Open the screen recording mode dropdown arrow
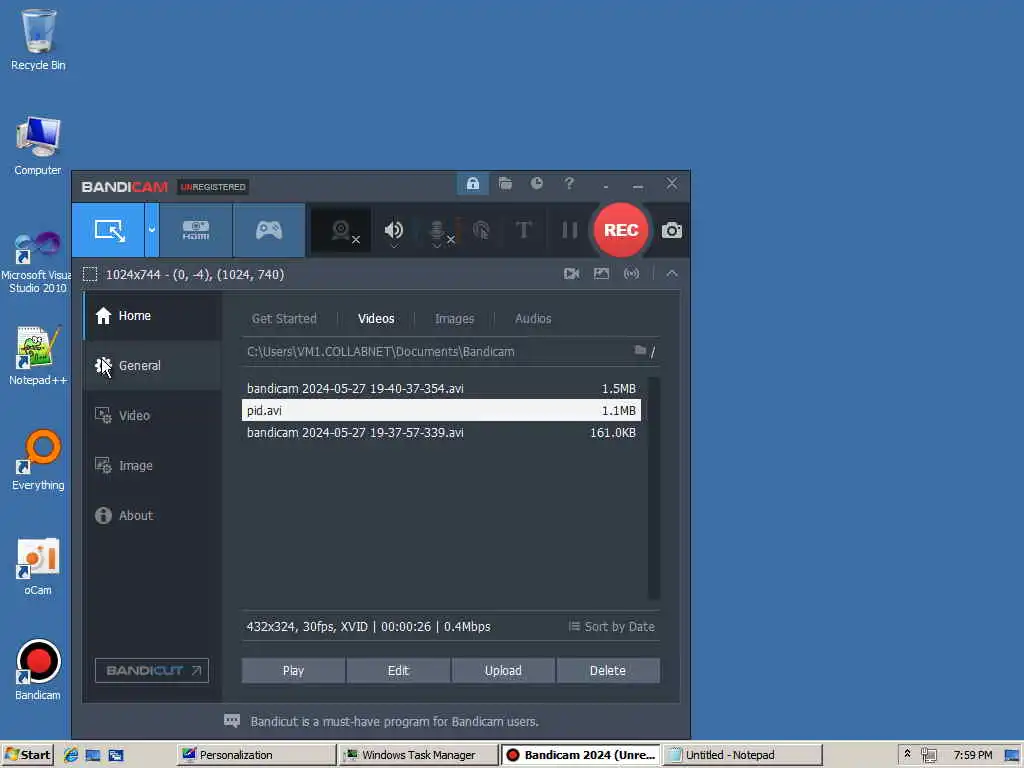 pyautogui.click(x=152, y=230)
